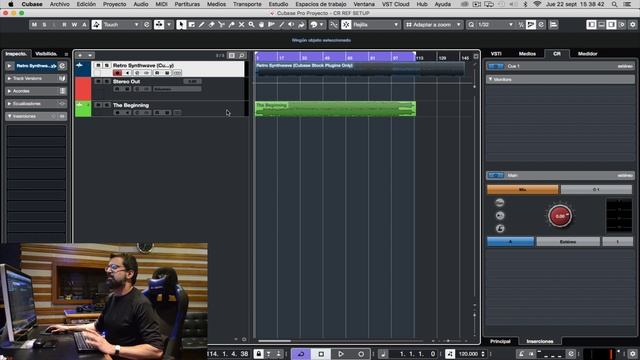Image resolution: width=640 pixels, height=360 pixels.
Task: Open the Touch automation mode dropdown
Action: point(121,24)
